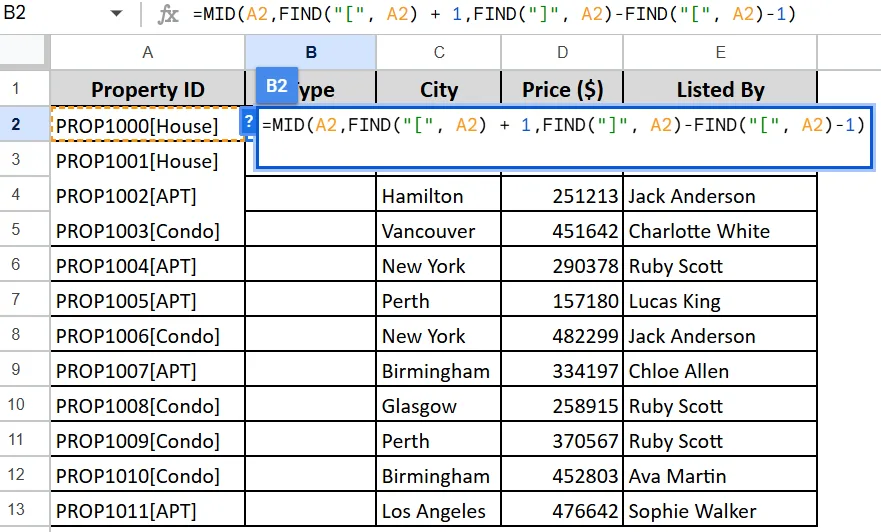Click price cell 451642
Screen dimensions: 881x532
(x=562, y=230)
